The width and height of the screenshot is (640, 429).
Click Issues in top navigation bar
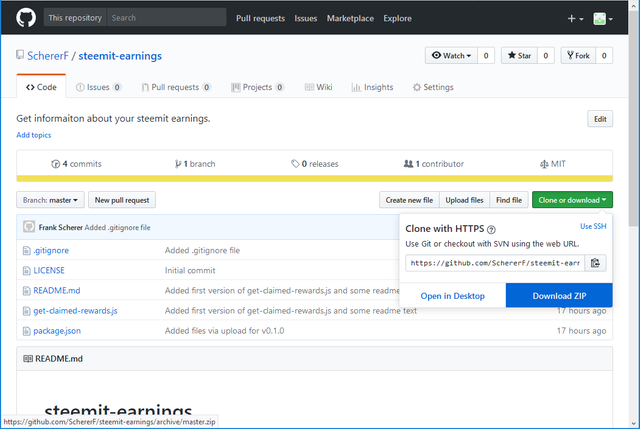(306, 18)
